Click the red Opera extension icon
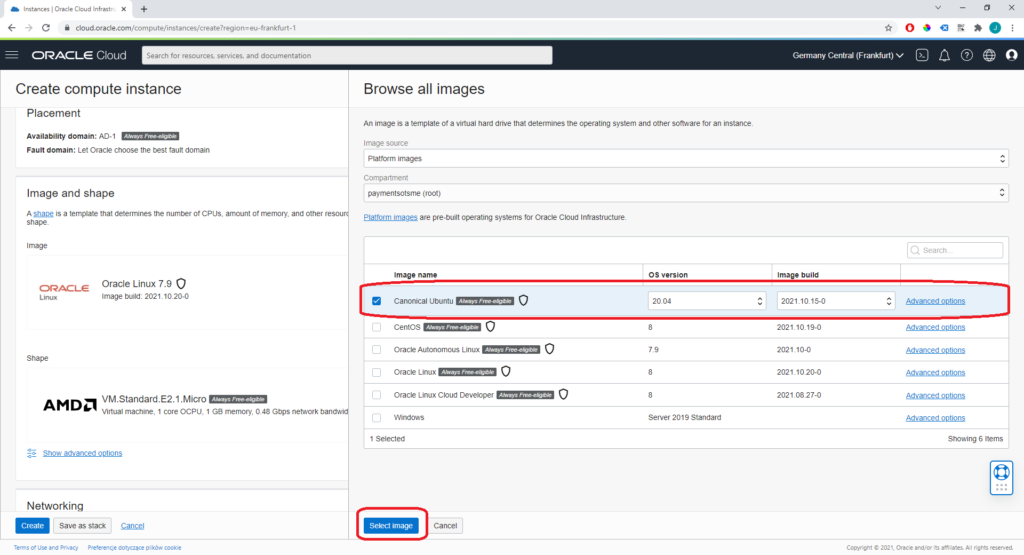 910,27
